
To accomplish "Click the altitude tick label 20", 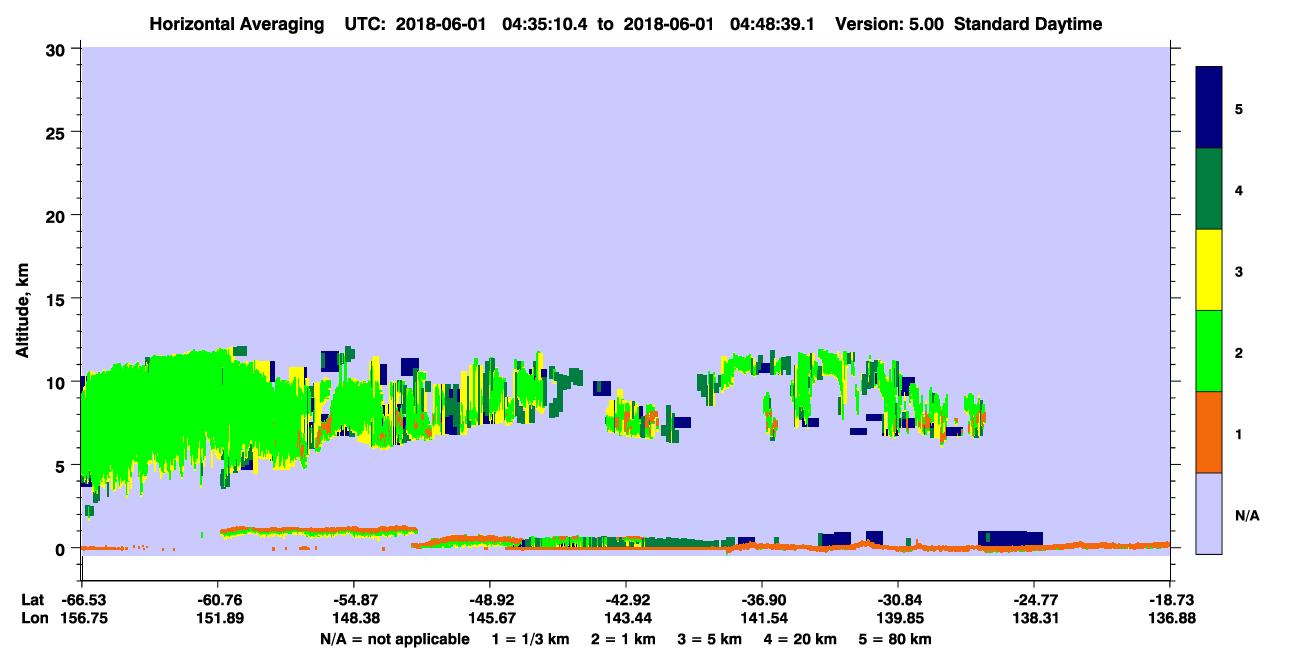I will point(58,215).
